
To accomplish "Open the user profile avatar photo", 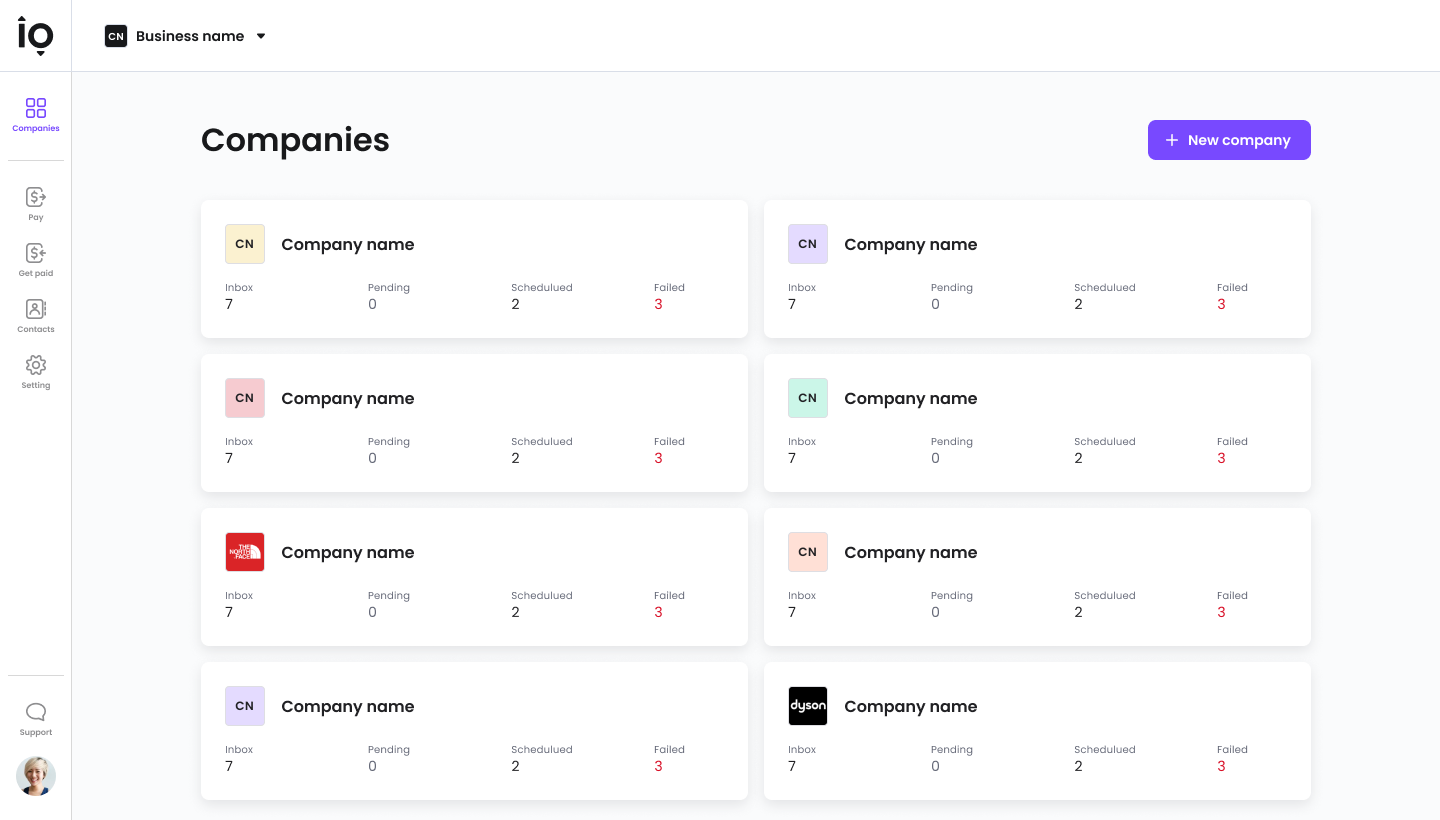I will click(x=36, y=776).
